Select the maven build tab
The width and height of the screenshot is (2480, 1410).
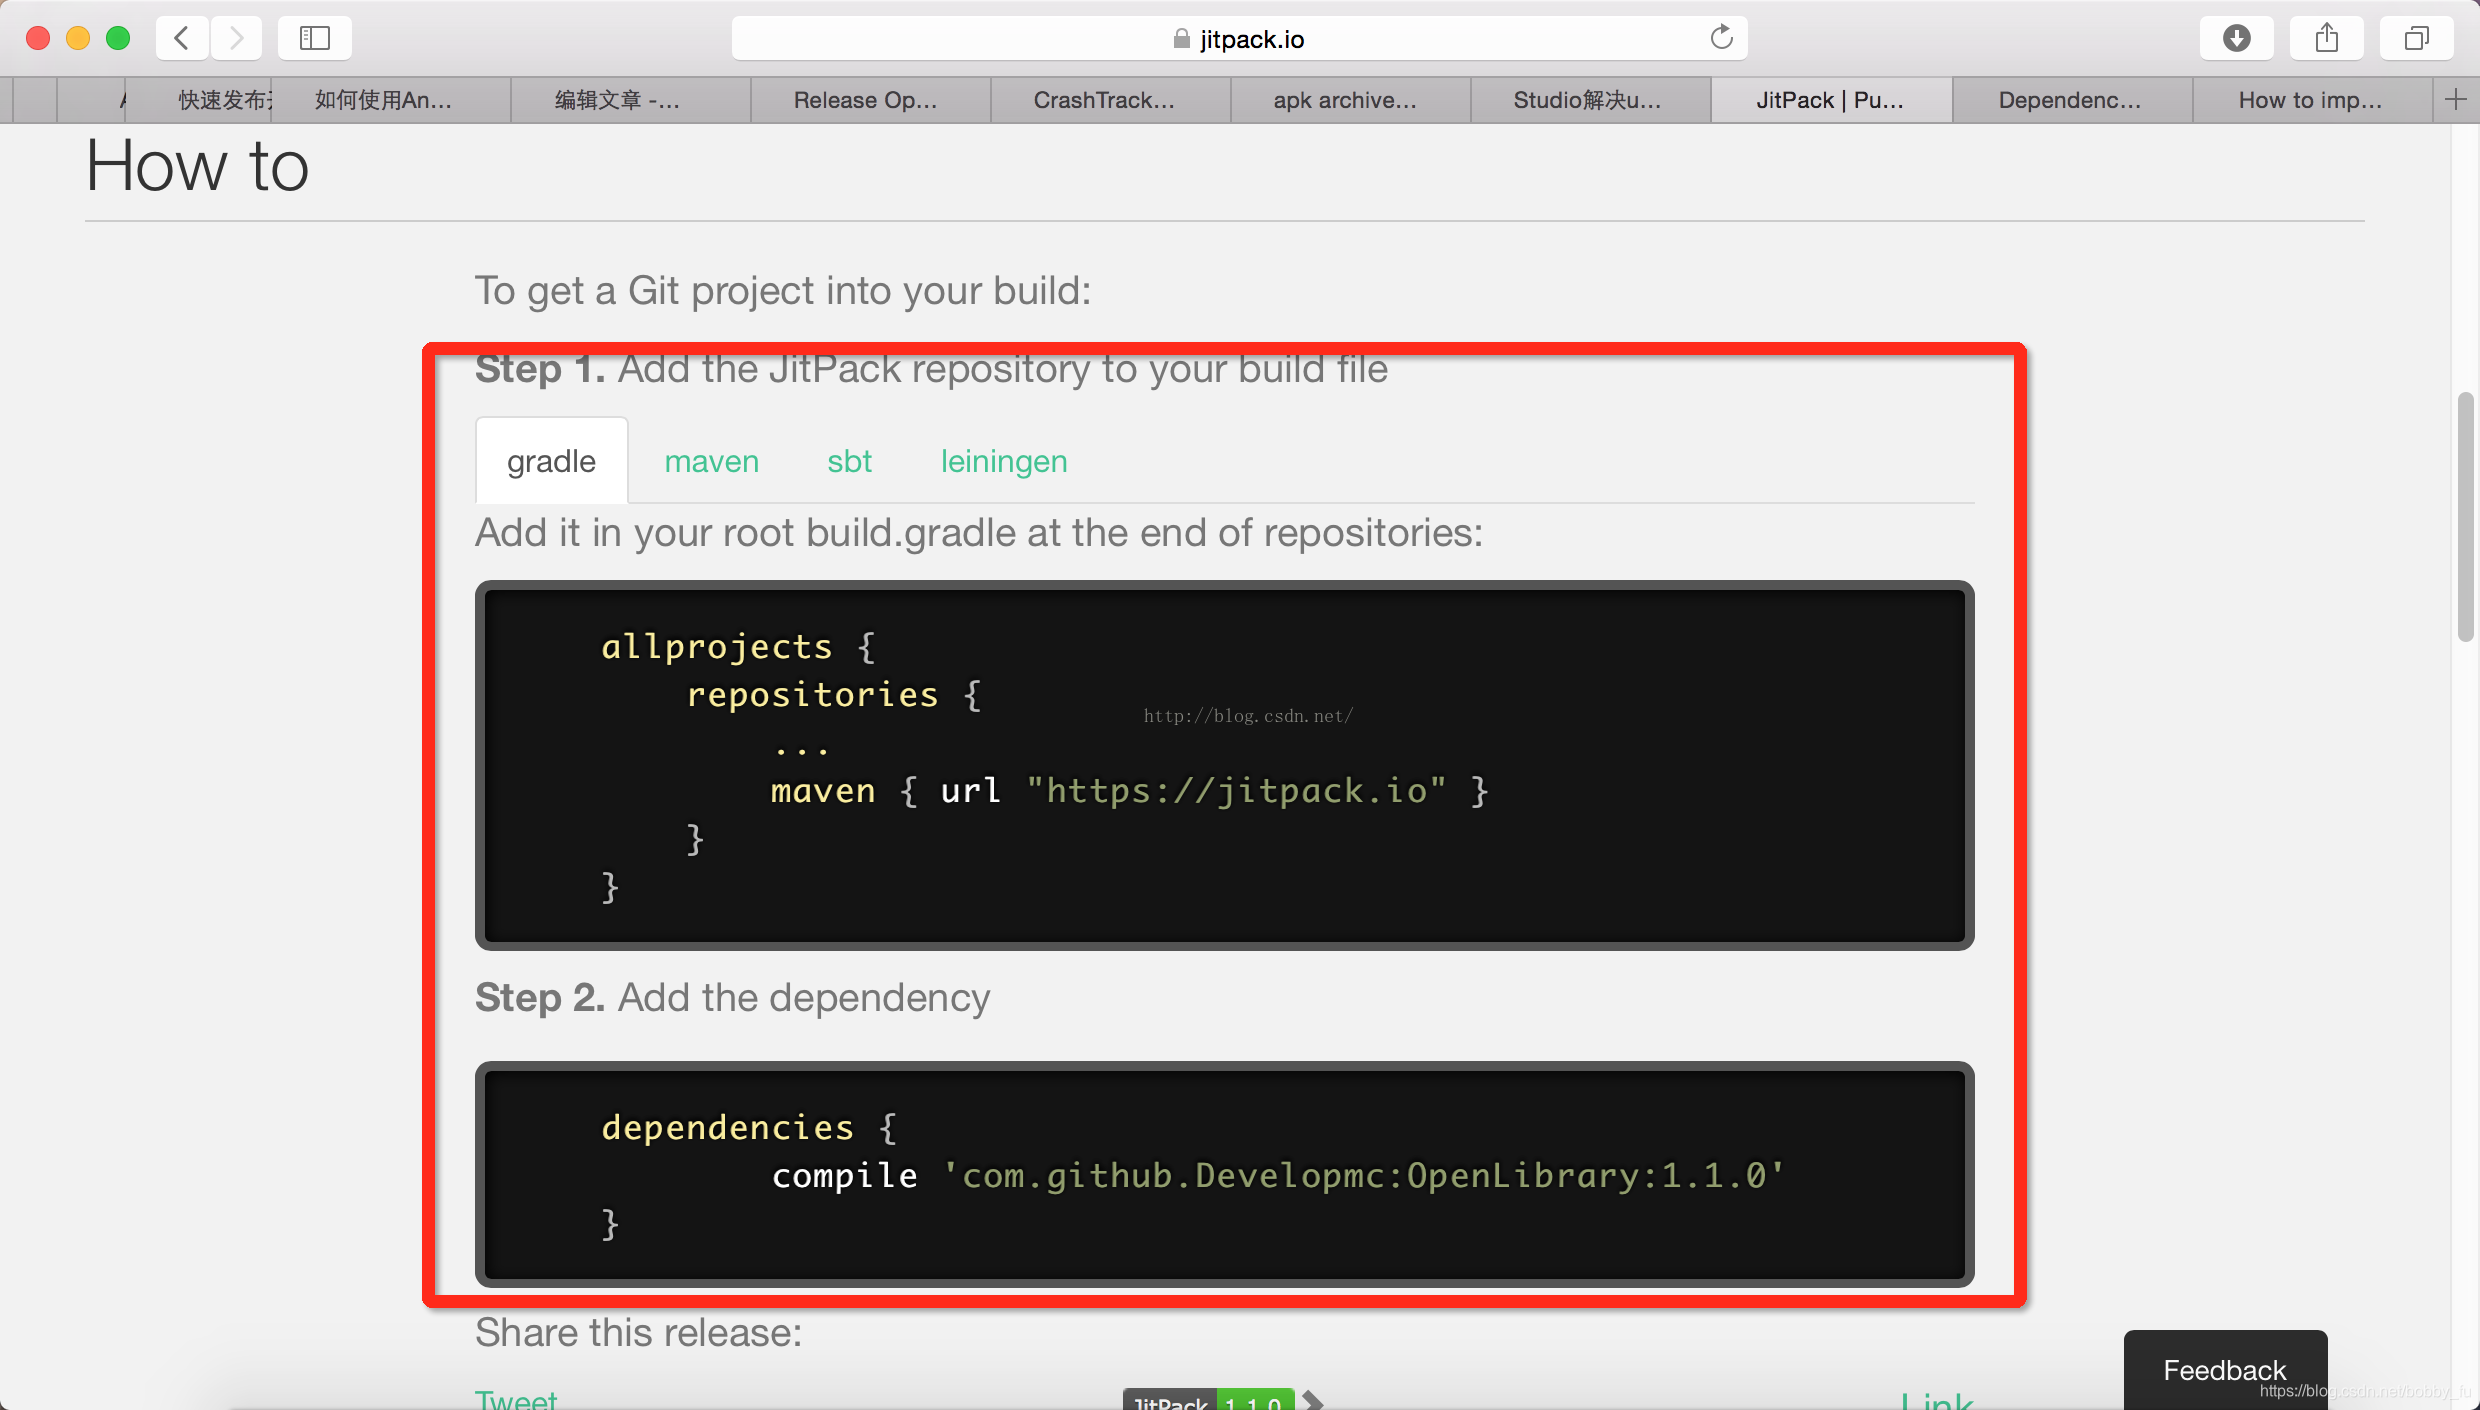(712, 461)
